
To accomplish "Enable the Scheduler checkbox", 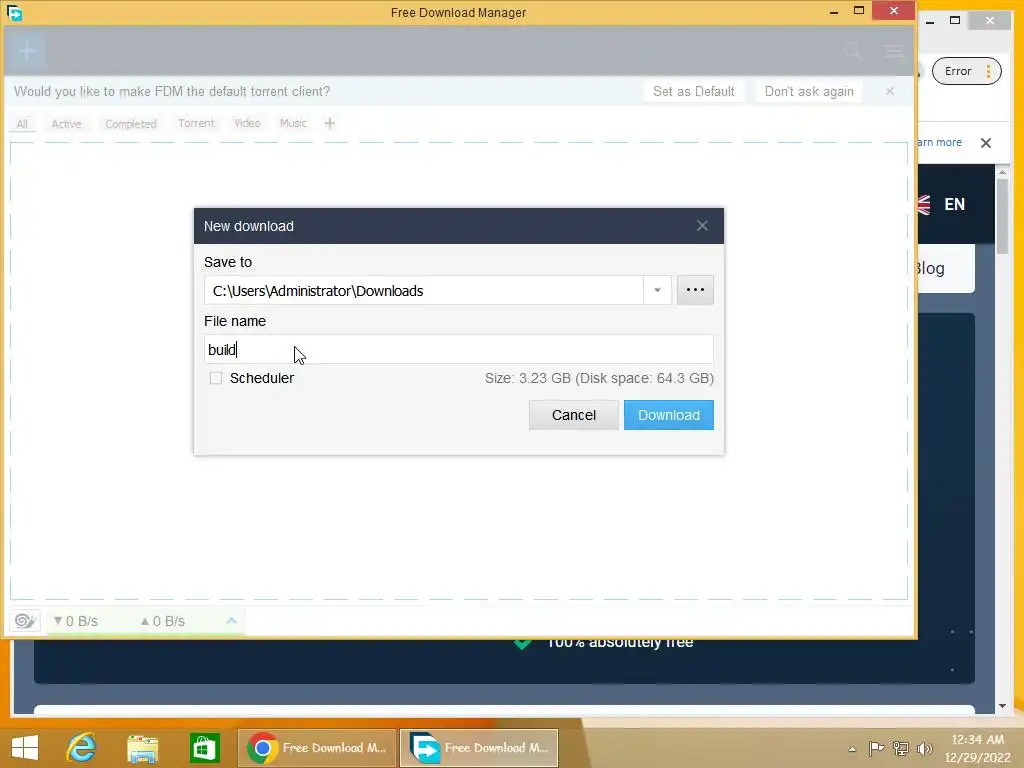I will pyautogui.click(x=216, y=378).
